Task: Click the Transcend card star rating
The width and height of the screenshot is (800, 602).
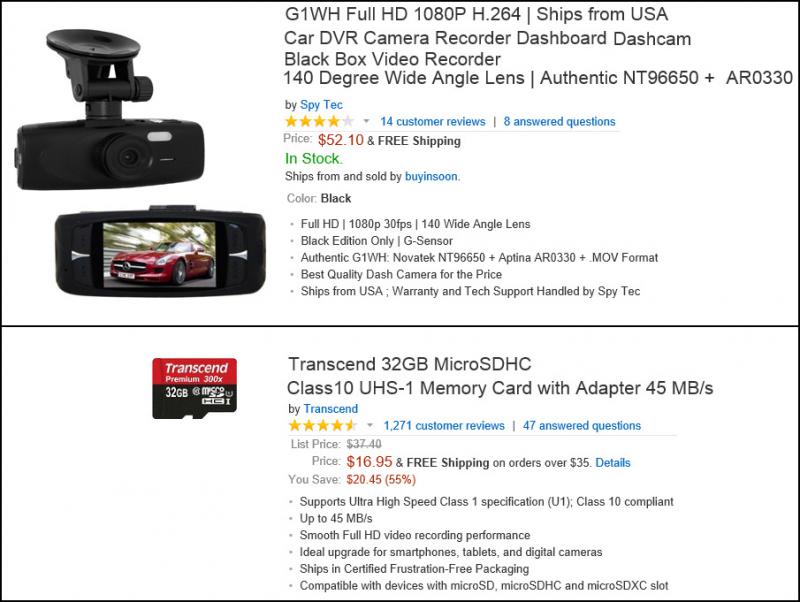Action: click(323, 425)
